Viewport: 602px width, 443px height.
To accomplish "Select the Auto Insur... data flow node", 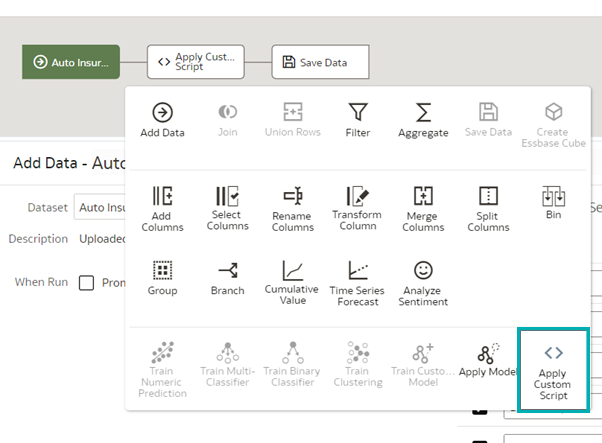I will tap(71, 62).
